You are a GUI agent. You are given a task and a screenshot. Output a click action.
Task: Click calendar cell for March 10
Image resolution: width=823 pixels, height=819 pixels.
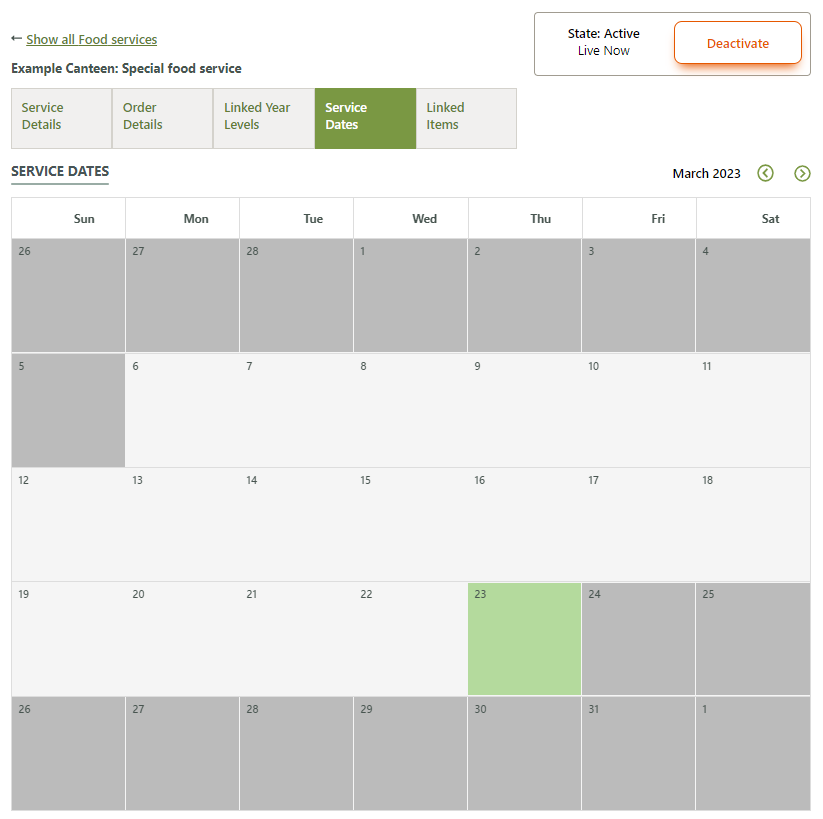coord(638,410)
